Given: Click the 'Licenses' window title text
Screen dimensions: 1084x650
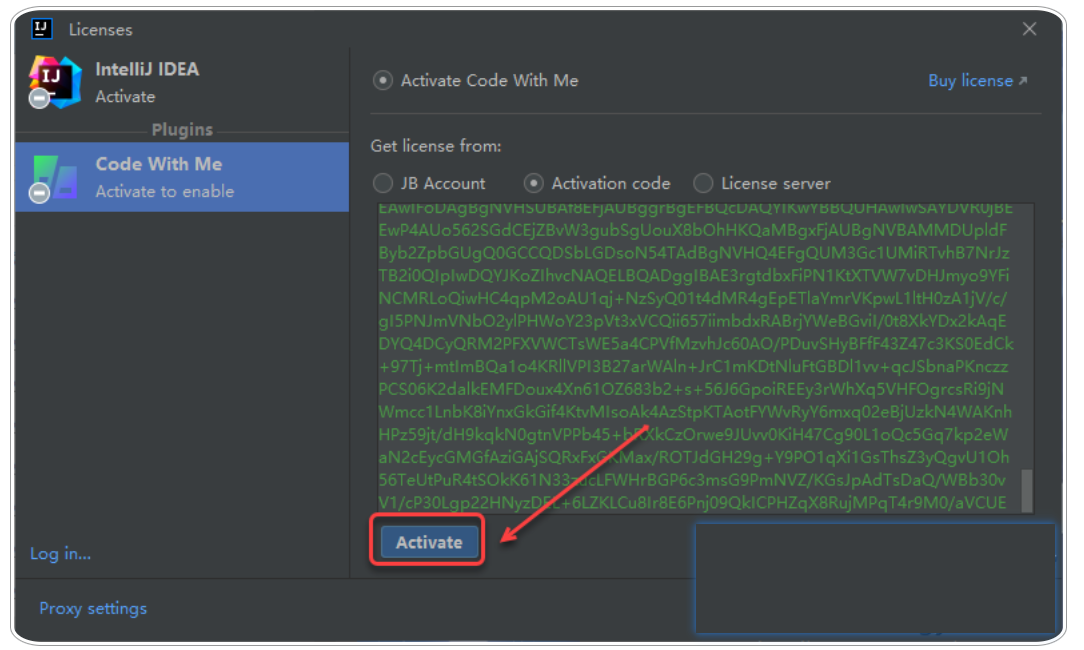Looking at the screenshot, I should coord(100,30).
